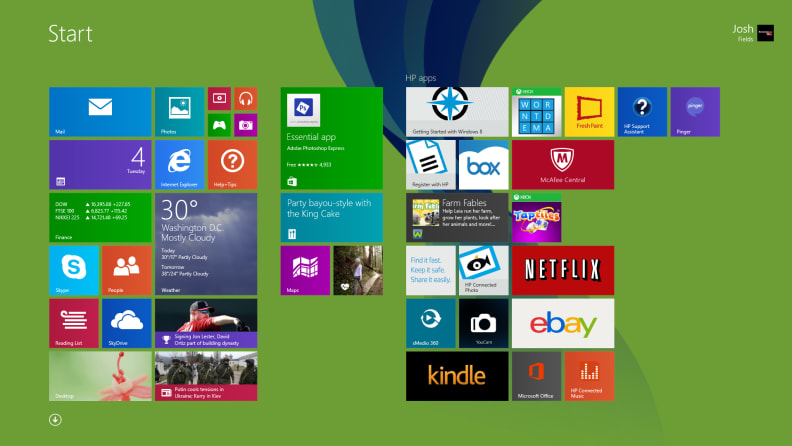The image size is (792, 446).
Task: Open the McAfee Central tile
Action: pos(563,165)
